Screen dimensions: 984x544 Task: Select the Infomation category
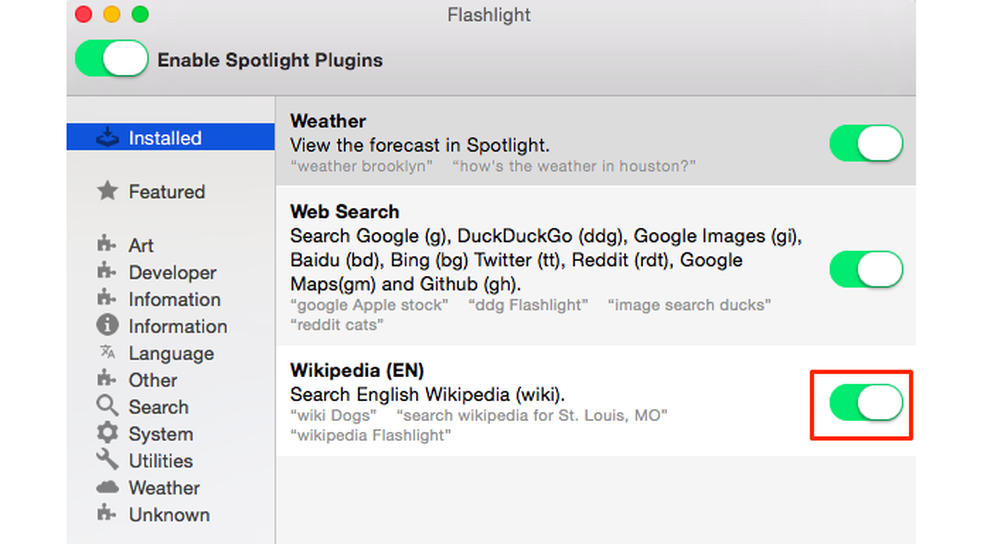pos(174,299)
